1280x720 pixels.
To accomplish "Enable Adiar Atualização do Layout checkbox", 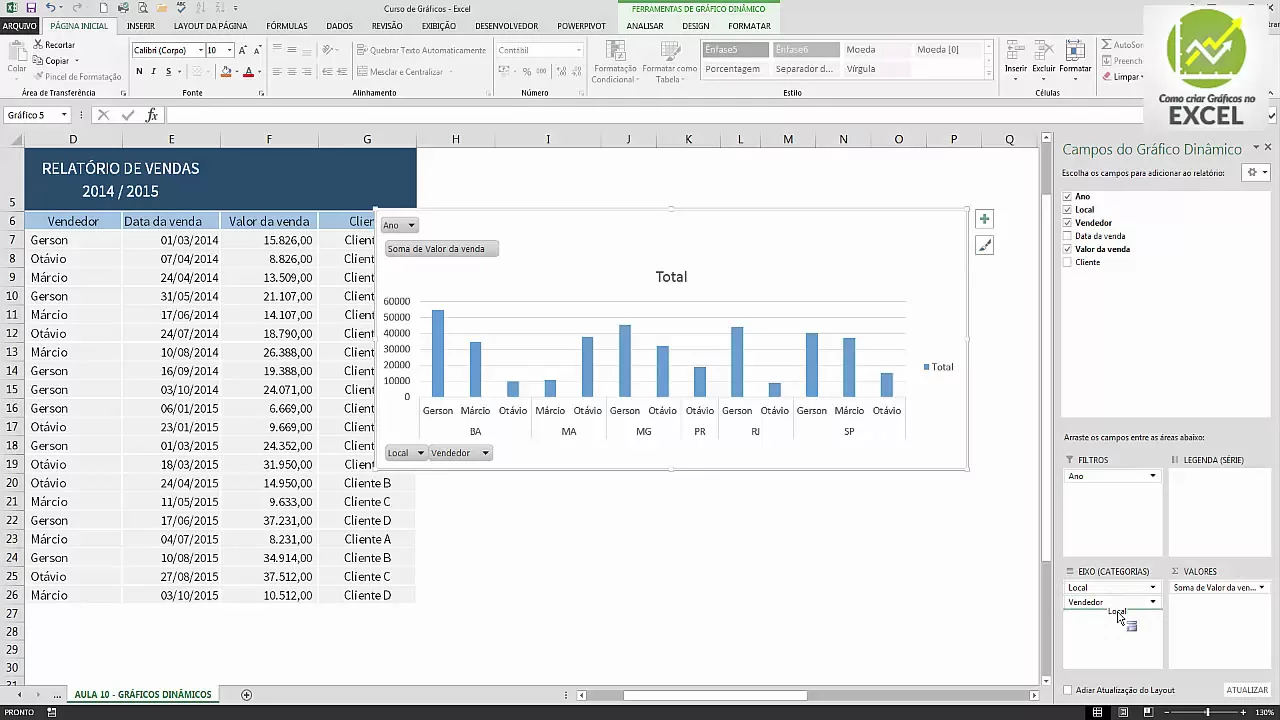I will pyautogui.click(x=1068, y=690).
